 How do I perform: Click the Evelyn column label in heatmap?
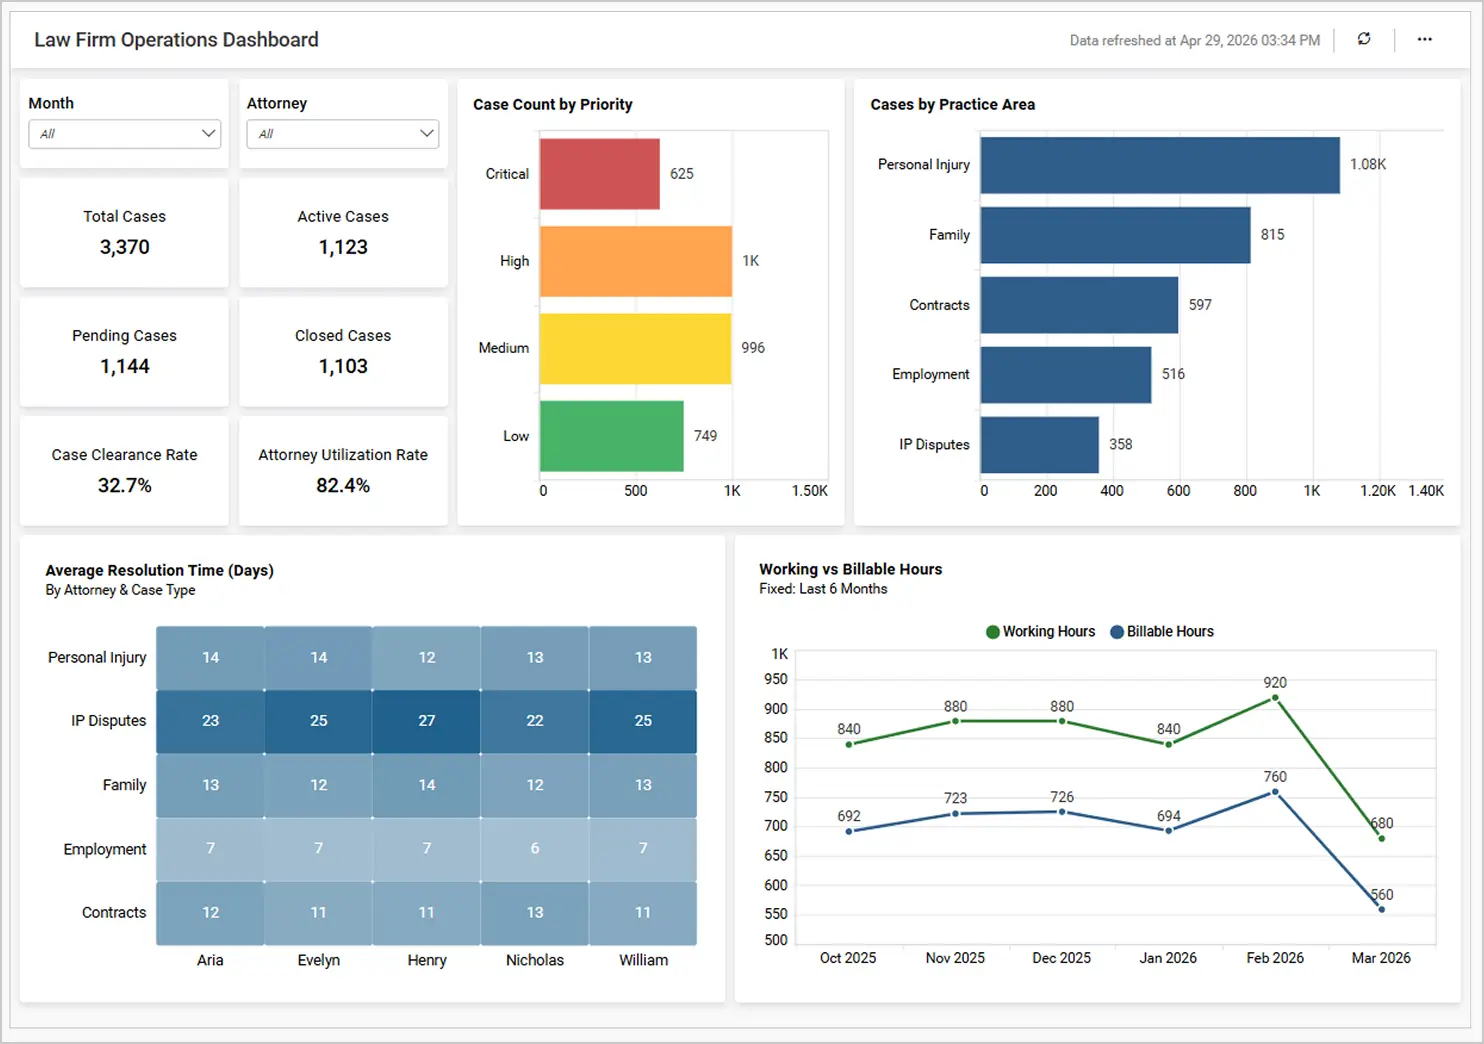[x=319, y=960]
